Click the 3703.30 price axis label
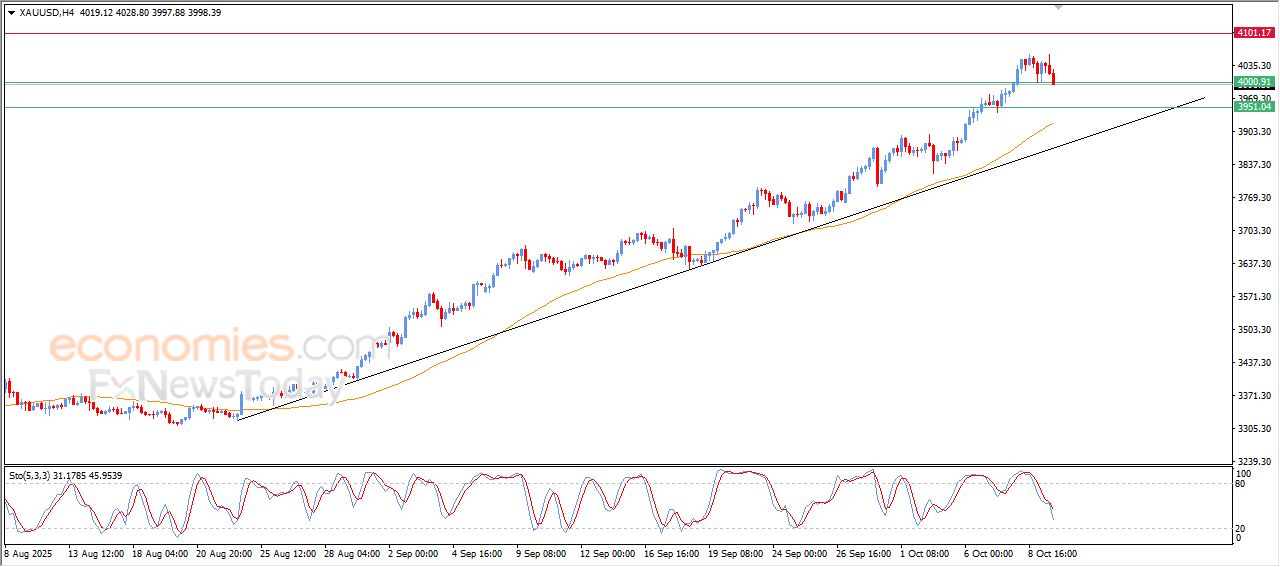The height and width of the screenshot is (567, 1280). 1252,231
